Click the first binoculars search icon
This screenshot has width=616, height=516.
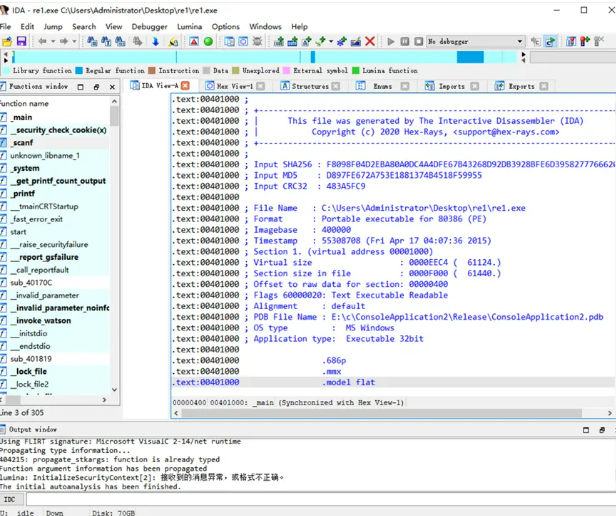click(92, 41)
